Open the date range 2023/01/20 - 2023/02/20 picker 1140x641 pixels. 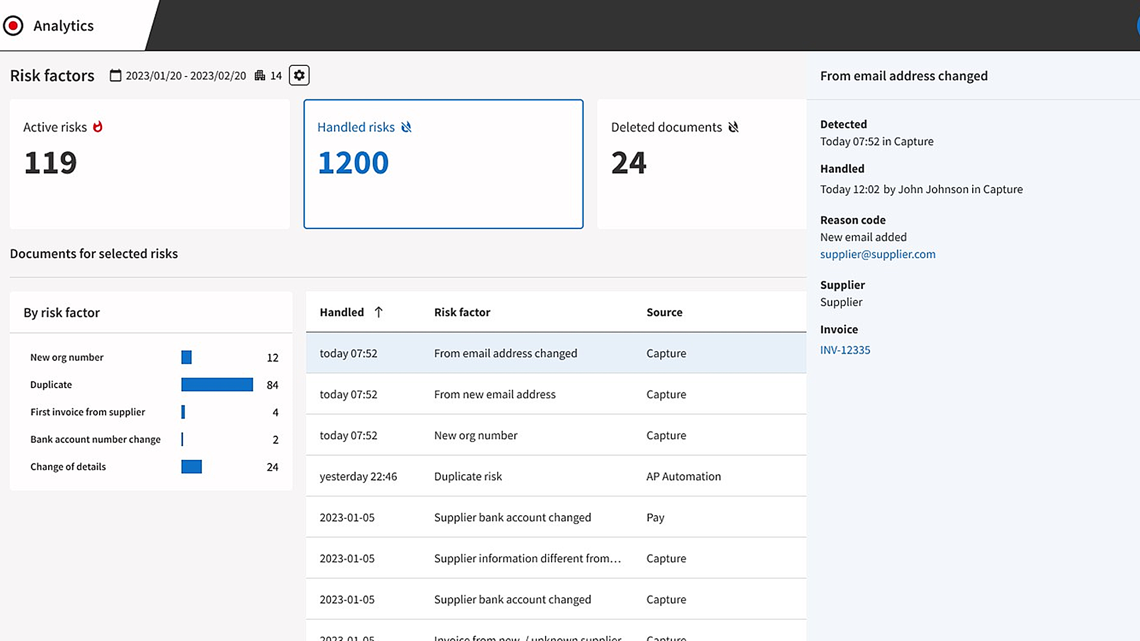[185, 76]
